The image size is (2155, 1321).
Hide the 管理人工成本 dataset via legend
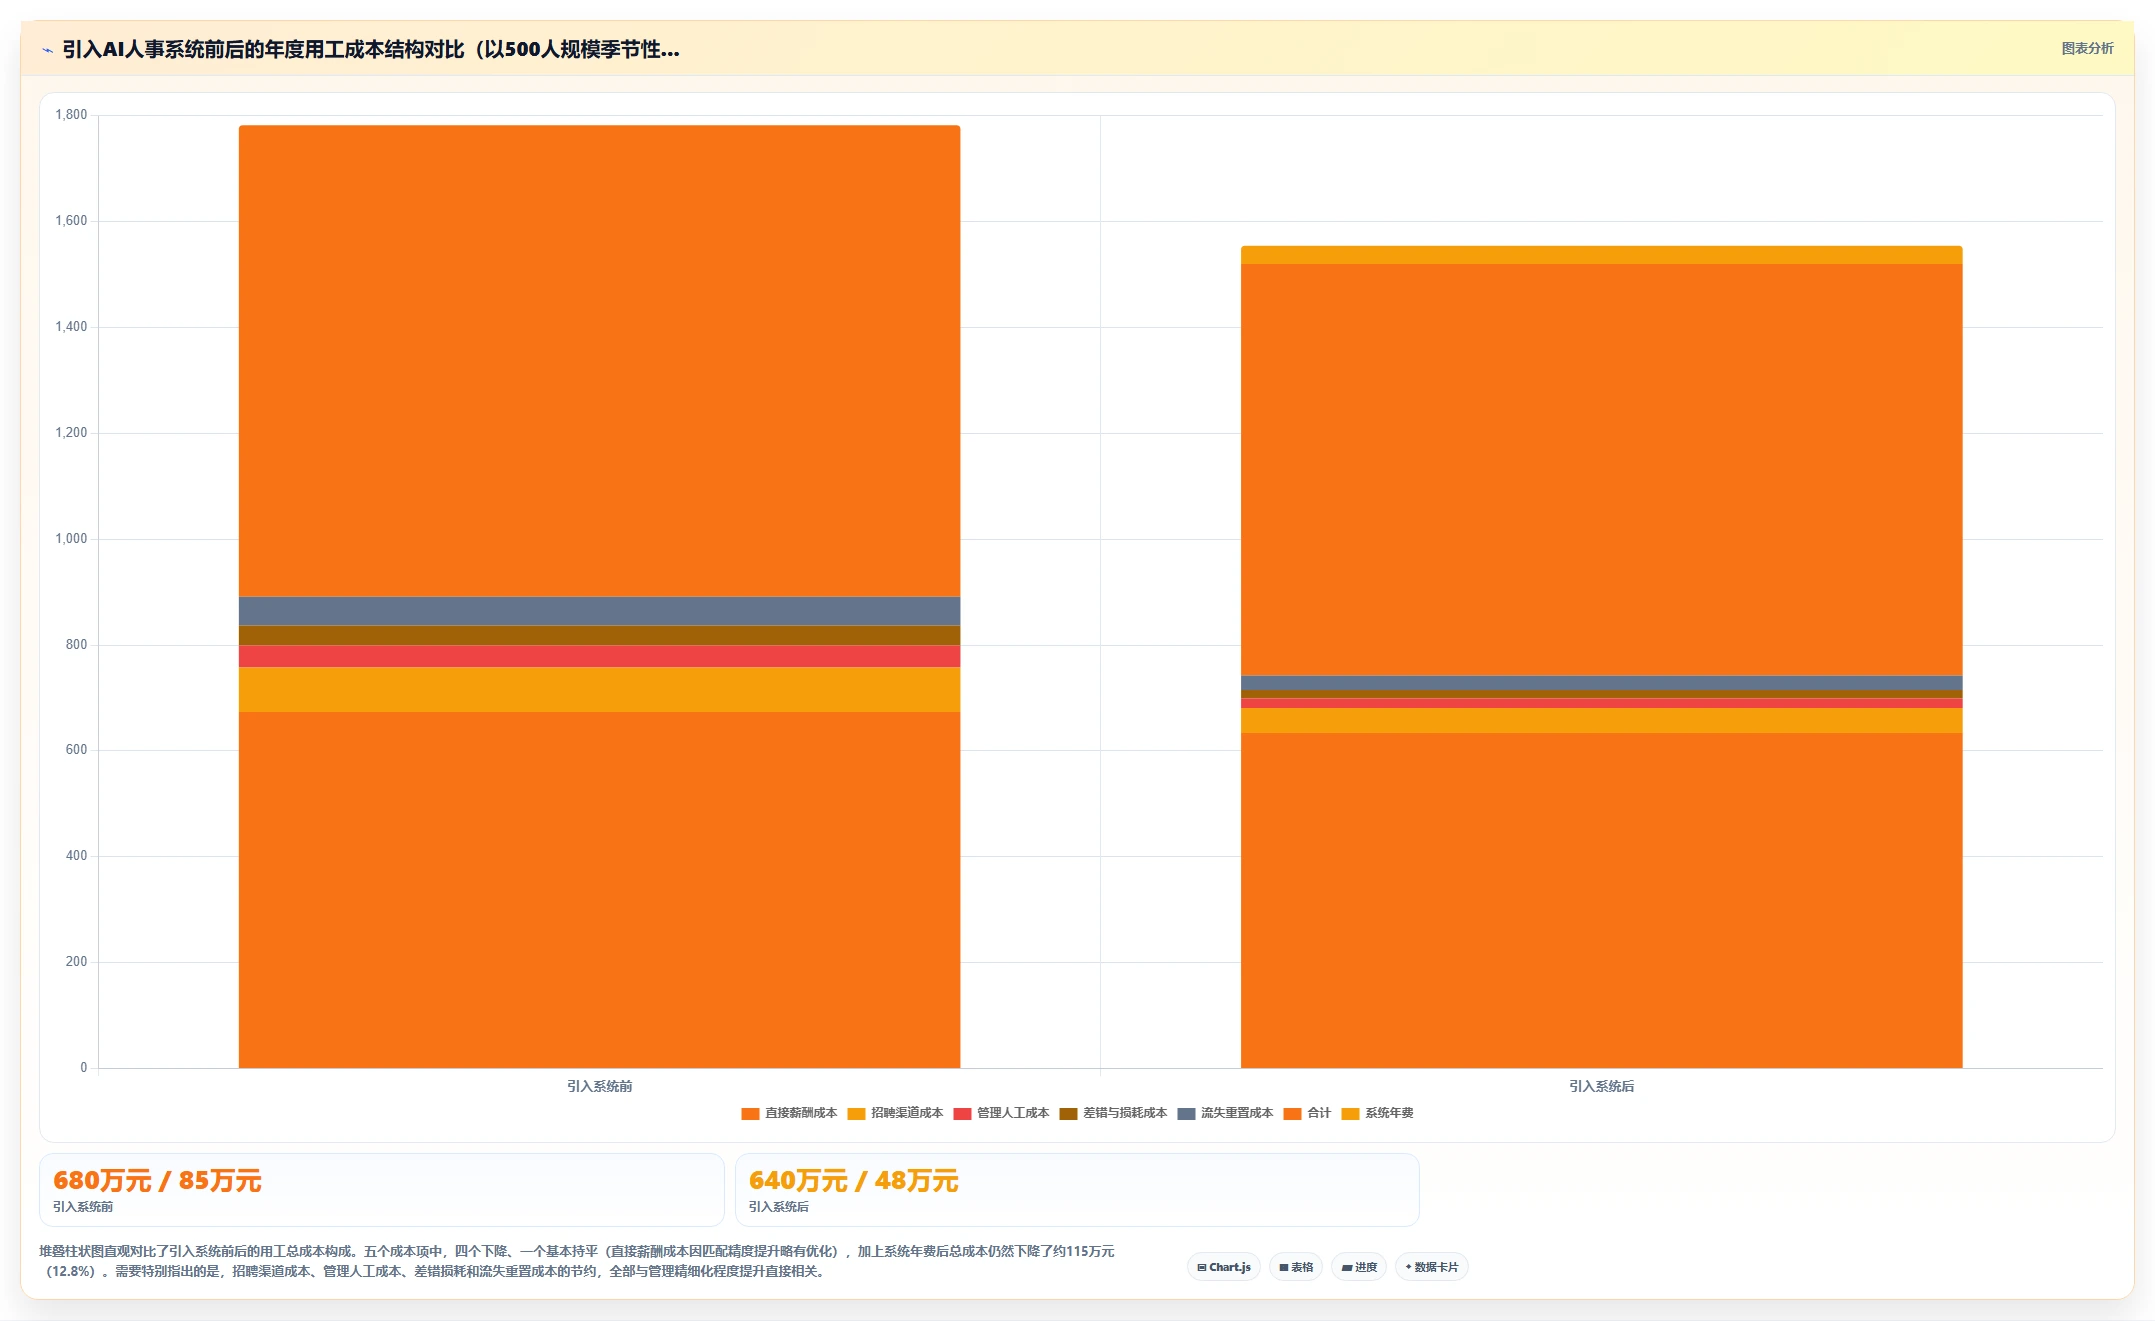(1001, 1113)
